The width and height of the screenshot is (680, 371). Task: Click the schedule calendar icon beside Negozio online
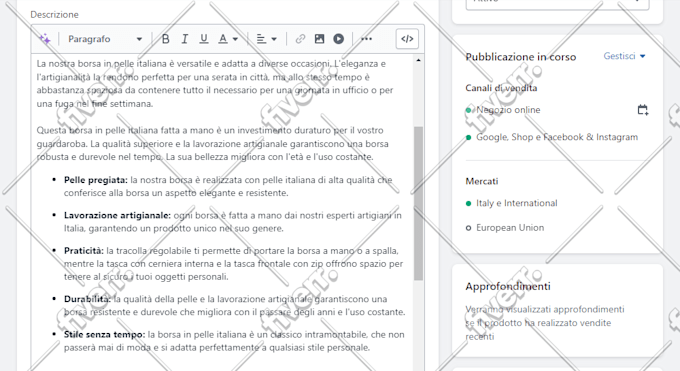(643, 110)
